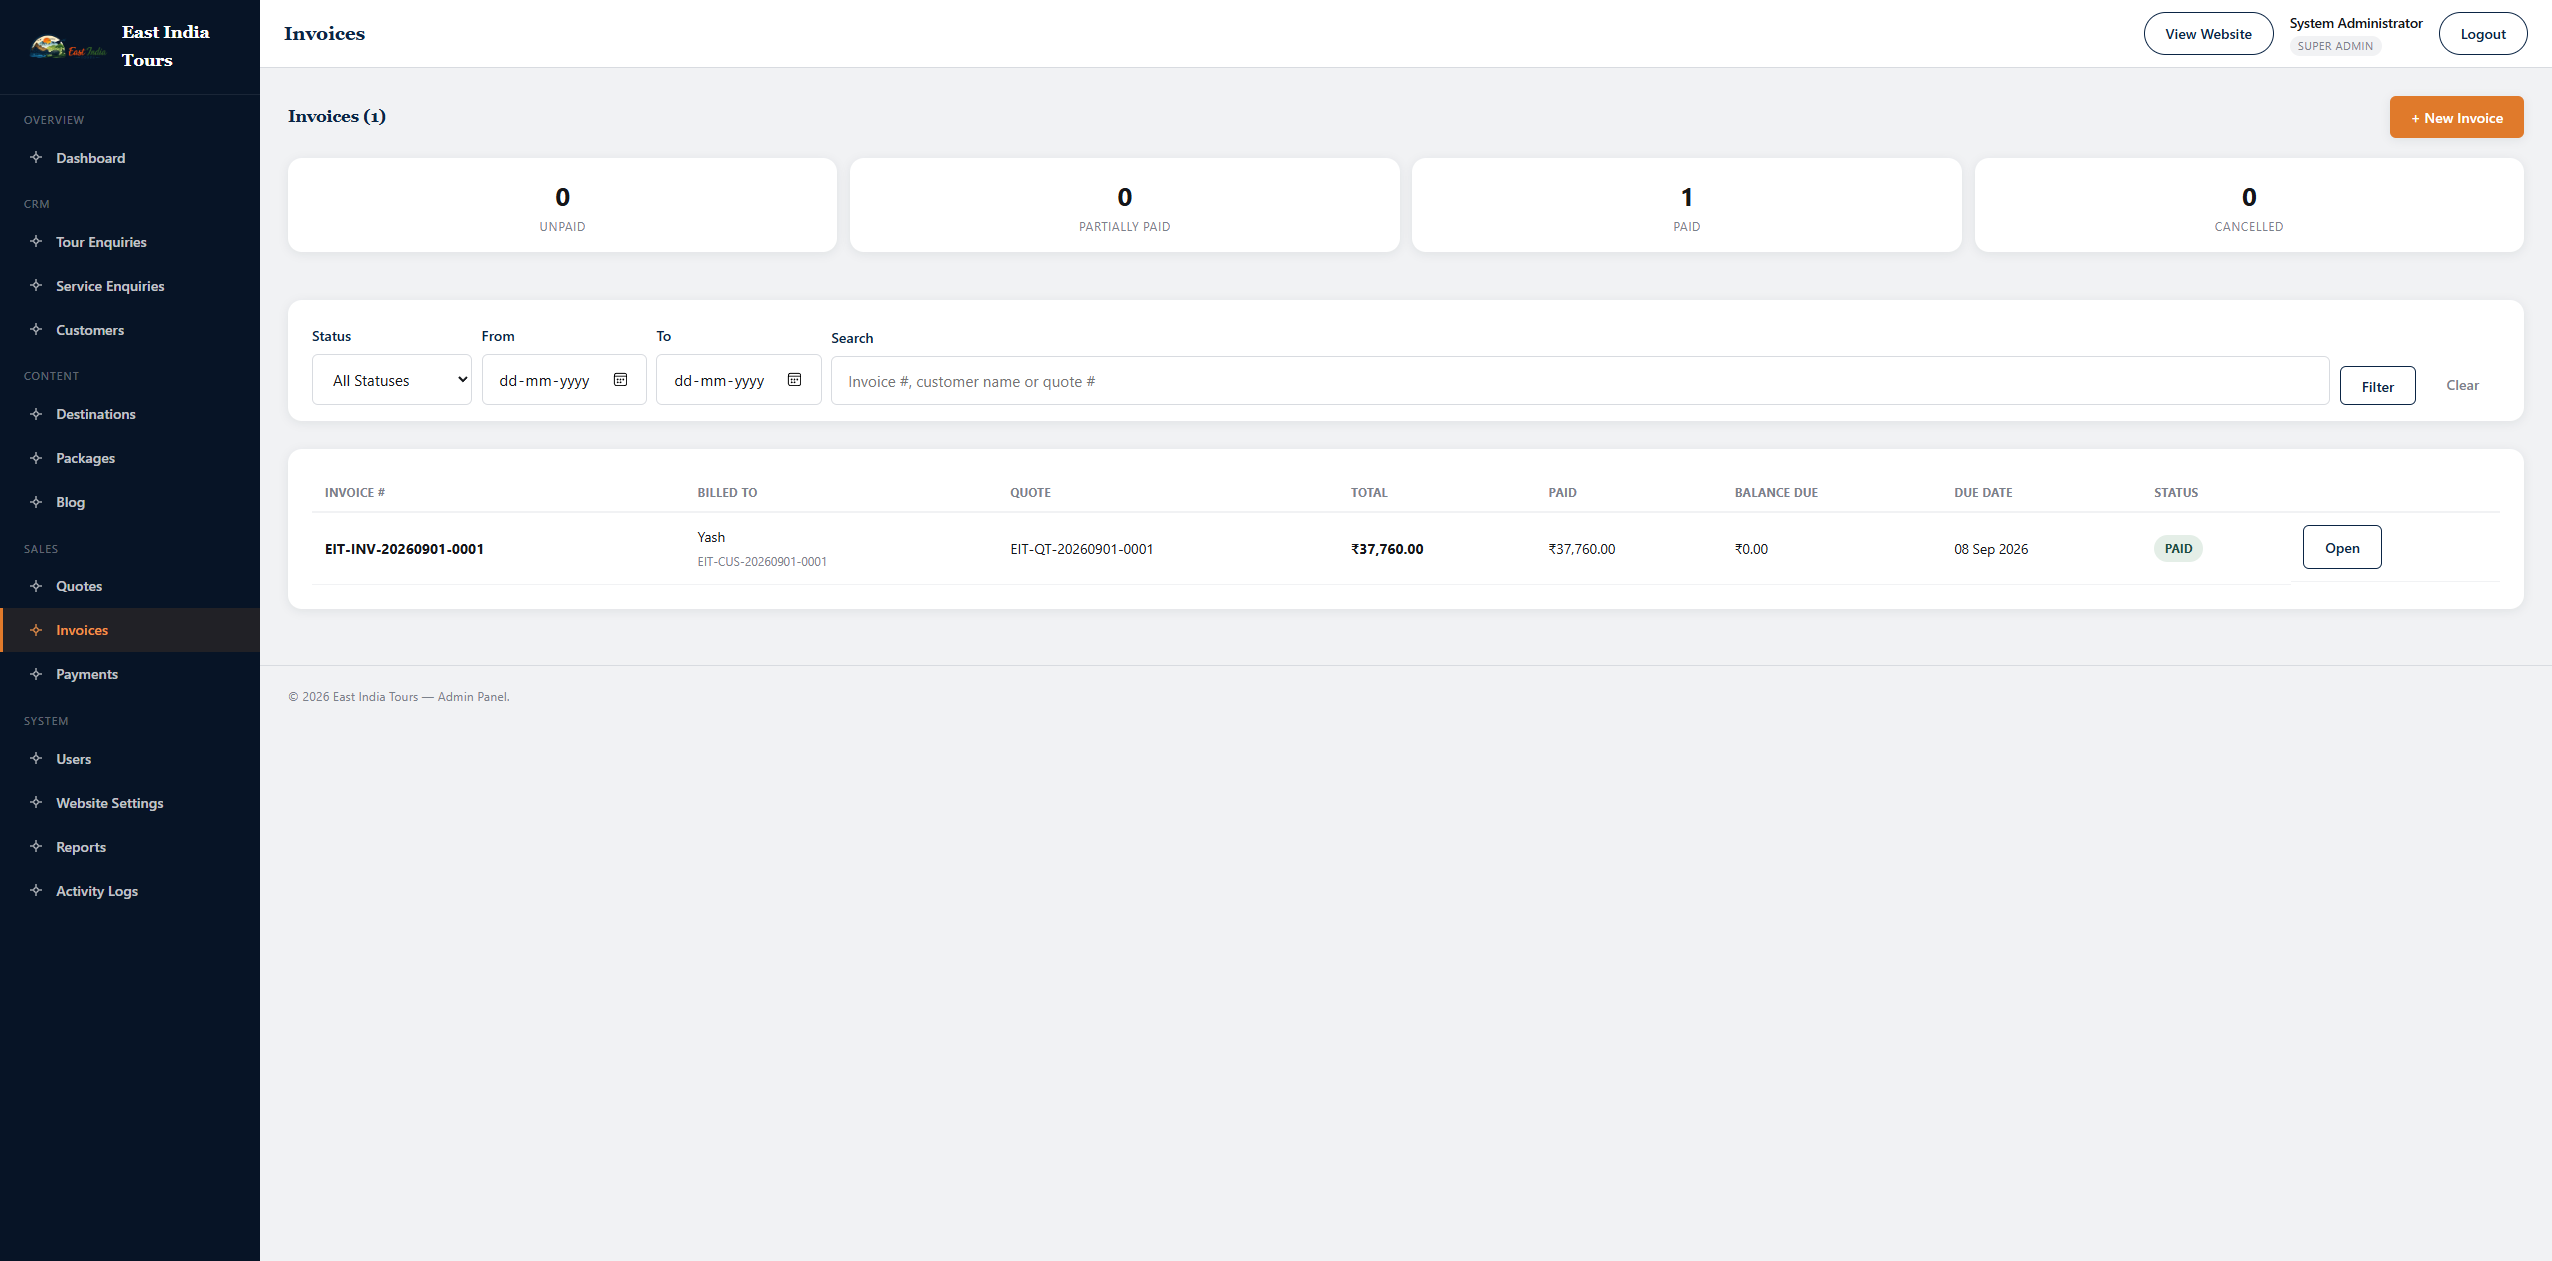
Task: Click the icon beside Activity Logs
Action: pos(36,890)
